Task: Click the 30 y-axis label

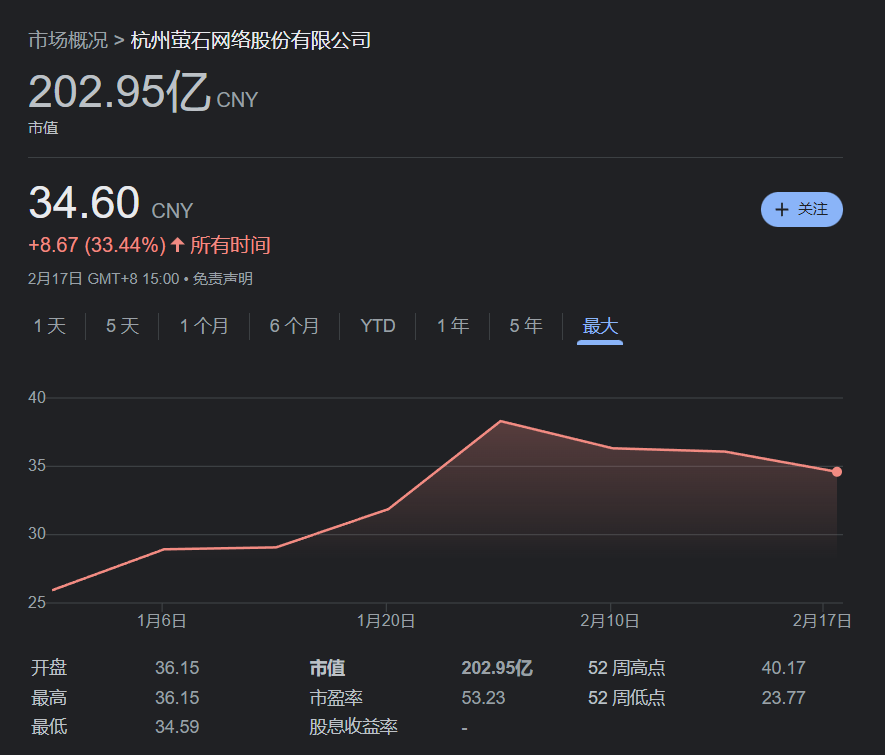Action: [37, 534]
